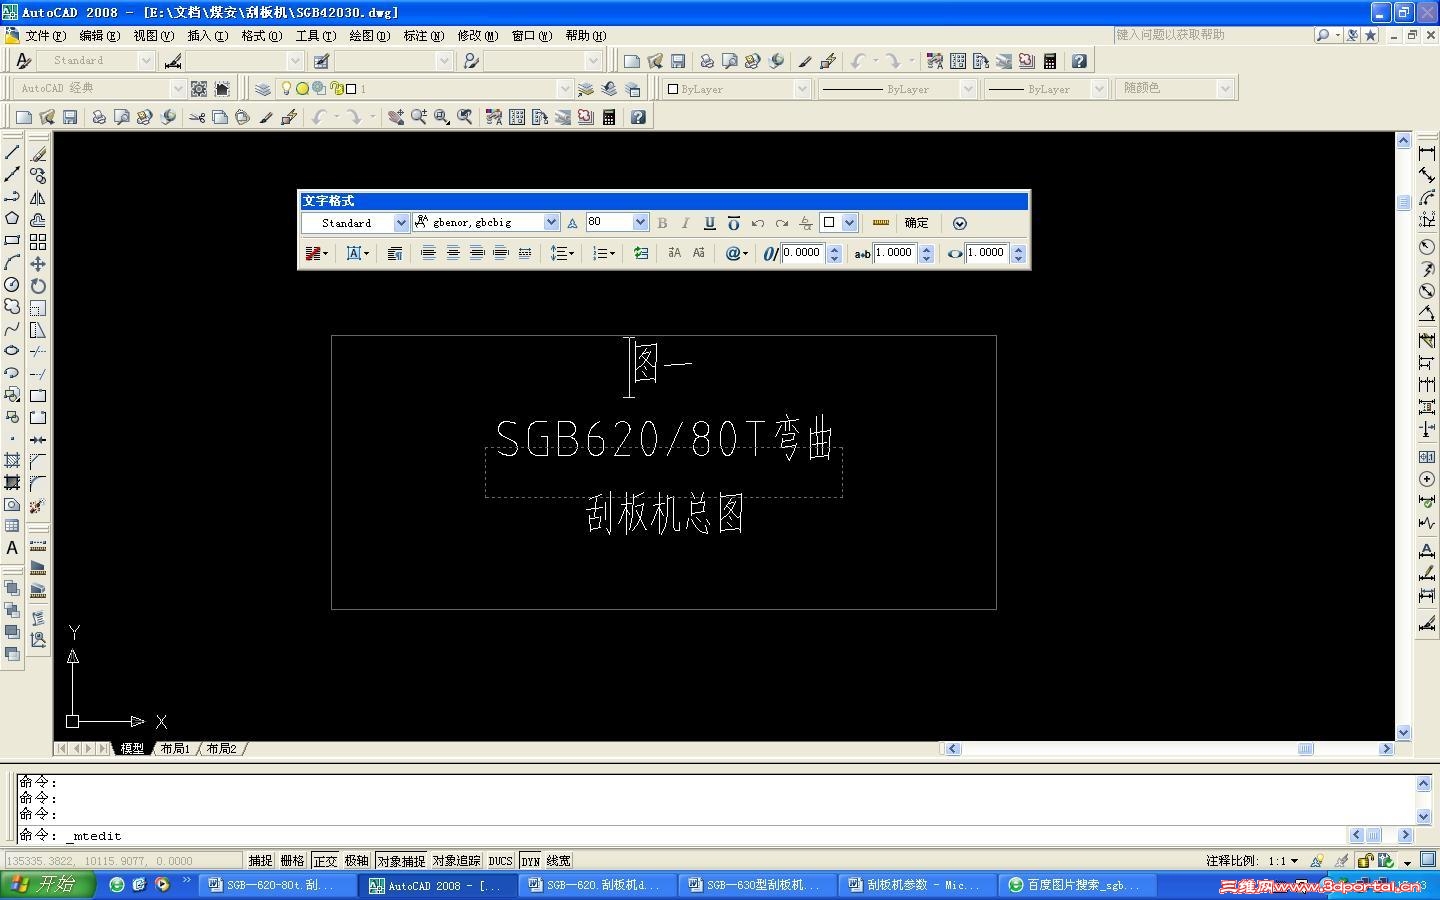Increase the oblique angle stepper value
This screenshot has width=1440, height=900.
tap(834, 248)
